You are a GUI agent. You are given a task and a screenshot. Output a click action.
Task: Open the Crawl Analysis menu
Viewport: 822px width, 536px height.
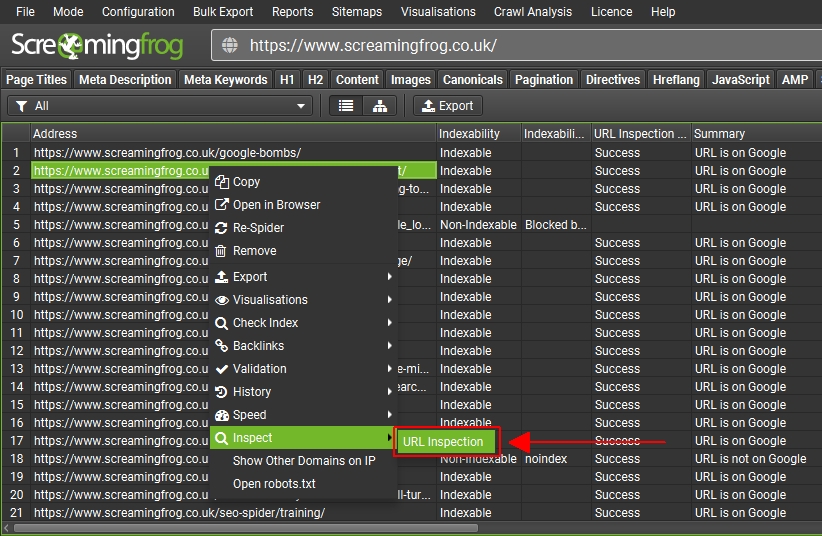[533, 12]
